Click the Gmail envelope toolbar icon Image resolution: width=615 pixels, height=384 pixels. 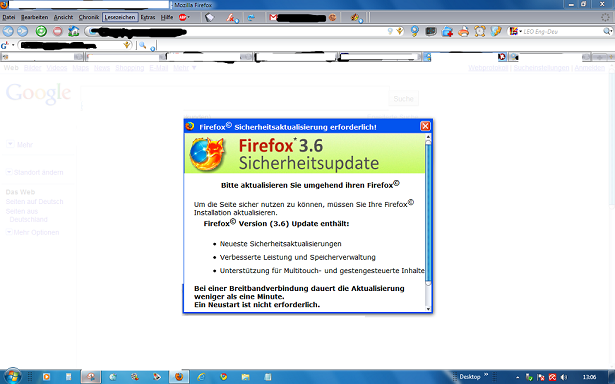coord(273,17)
